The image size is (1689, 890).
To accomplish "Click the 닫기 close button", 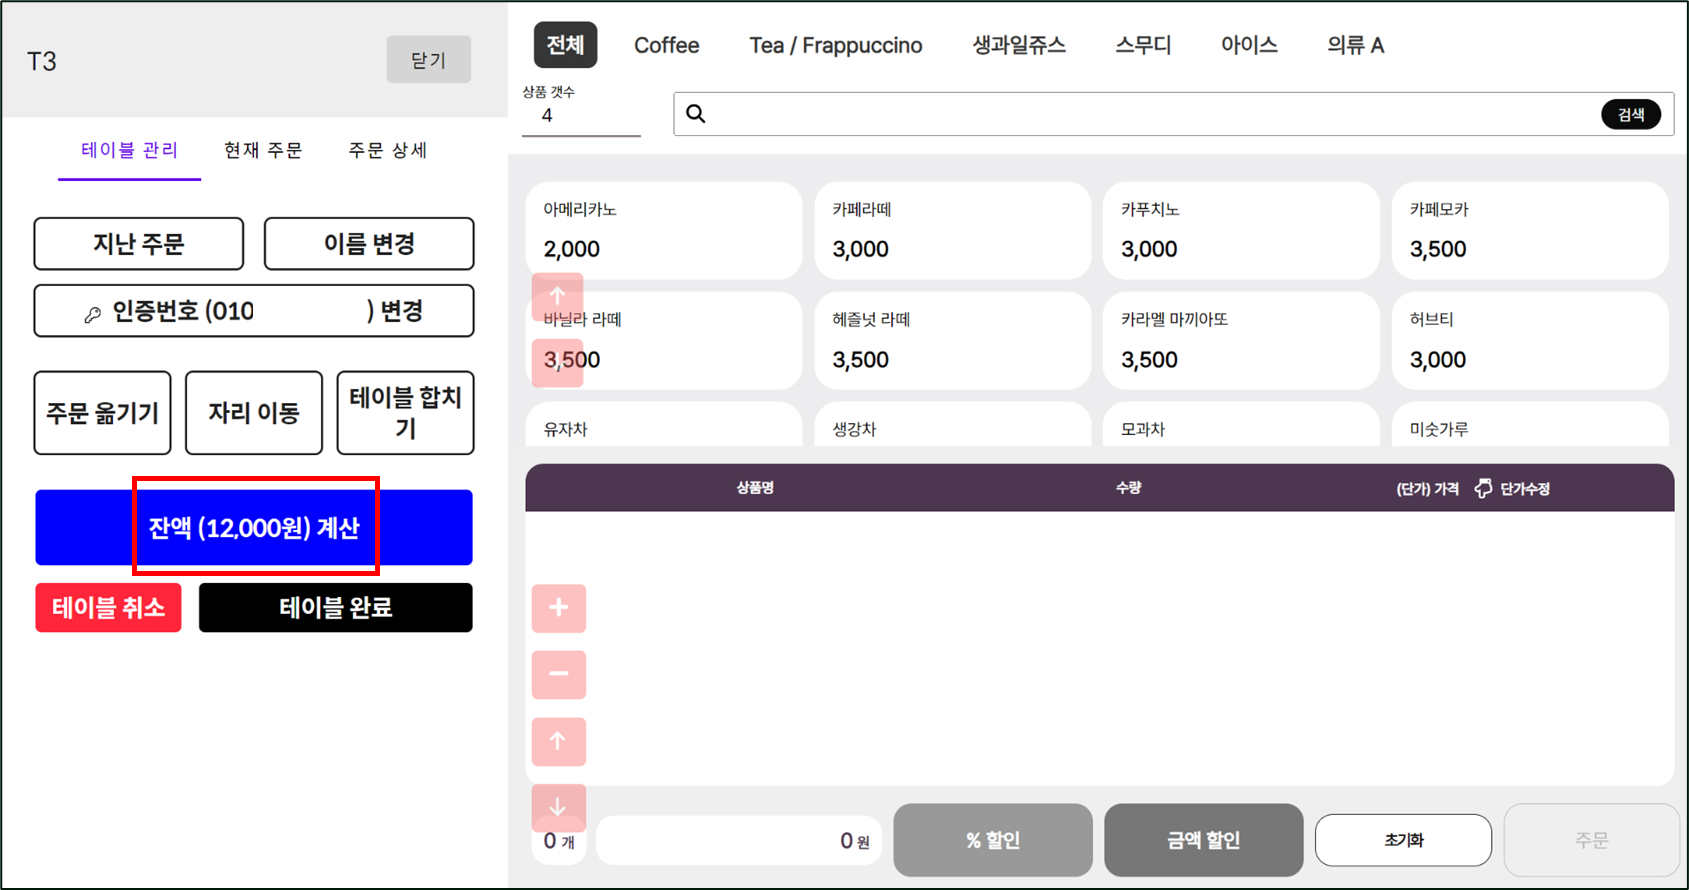I will pos(428,60).
